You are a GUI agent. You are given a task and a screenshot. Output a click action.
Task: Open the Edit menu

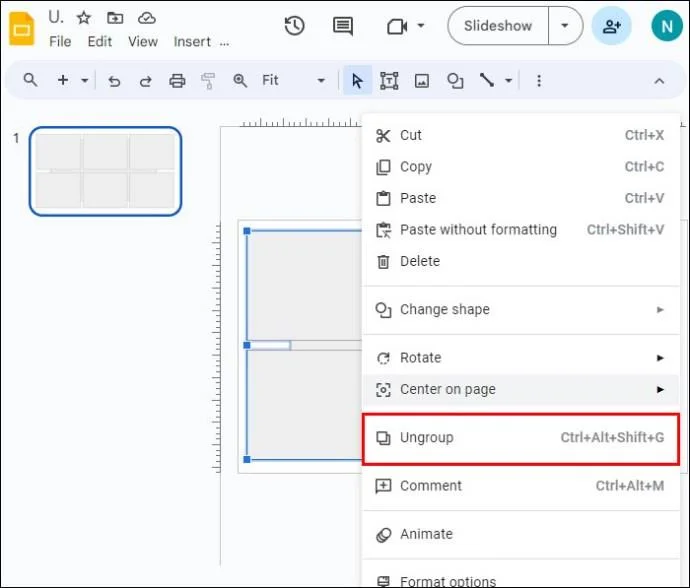click(99, 42)
